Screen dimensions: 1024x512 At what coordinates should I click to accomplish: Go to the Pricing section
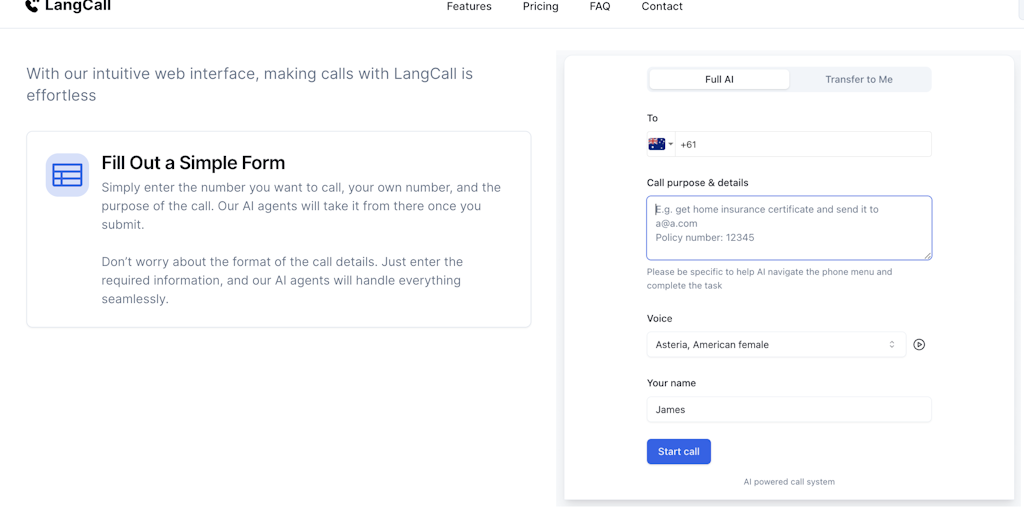pyautogui.click(x=540, y=7)
